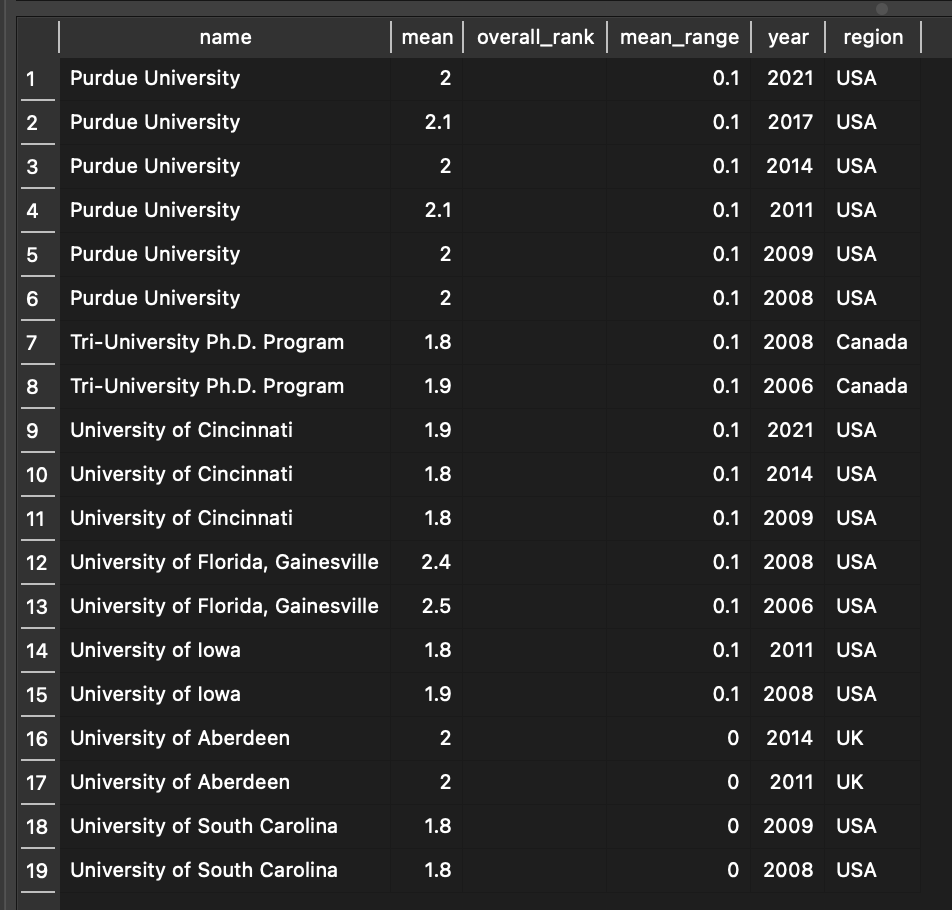
Task: Click row number 12 header
Action: point(36,563)
